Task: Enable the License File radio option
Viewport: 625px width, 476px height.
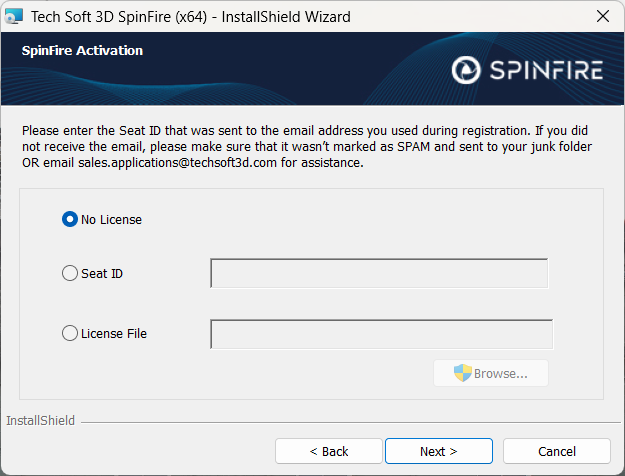Action: tap(70, 333)
